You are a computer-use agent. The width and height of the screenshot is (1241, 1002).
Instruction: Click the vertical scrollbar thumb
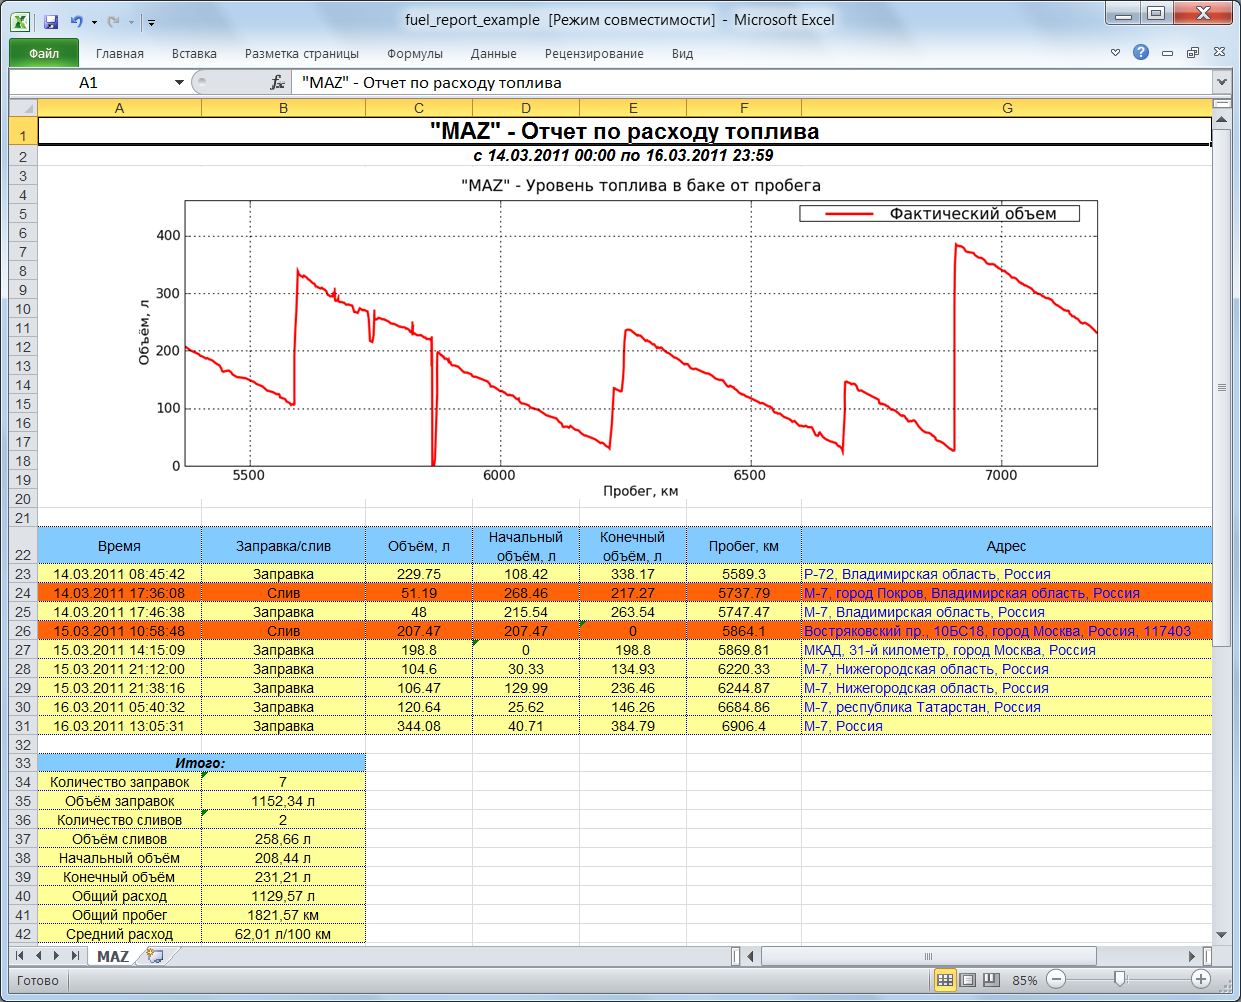1221,387
